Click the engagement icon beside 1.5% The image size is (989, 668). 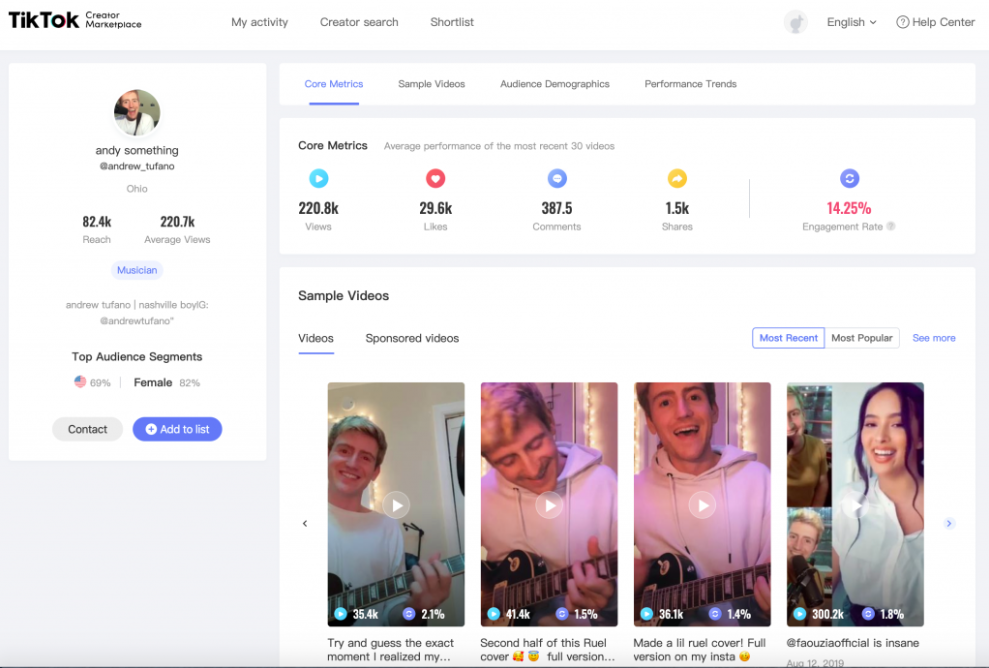(562, 614)
